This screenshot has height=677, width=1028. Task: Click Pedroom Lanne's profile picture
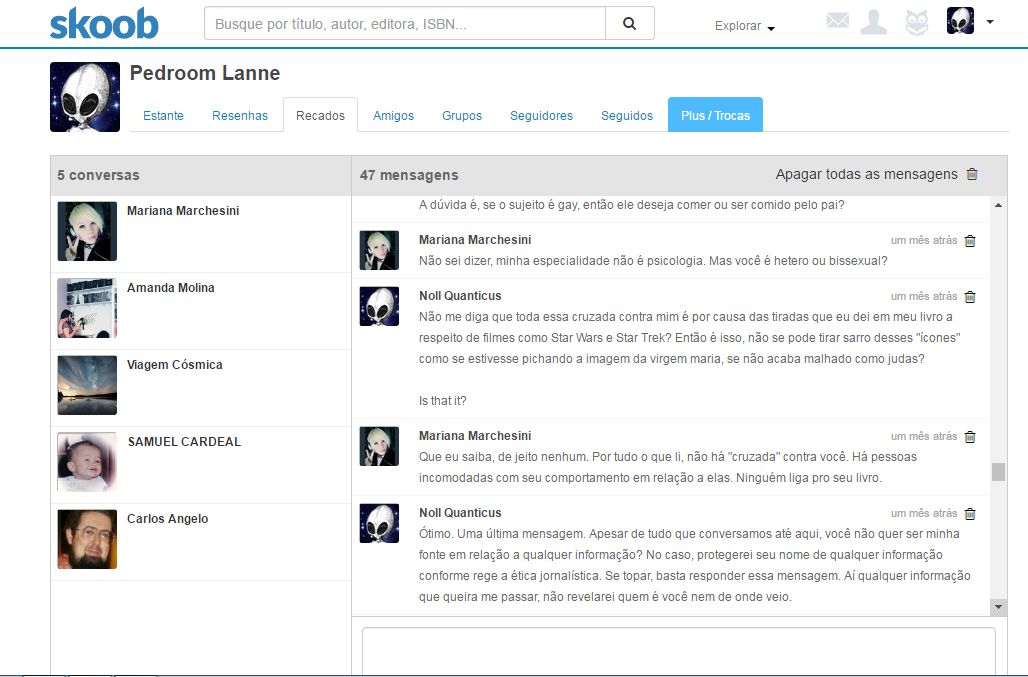pos(85,97)
